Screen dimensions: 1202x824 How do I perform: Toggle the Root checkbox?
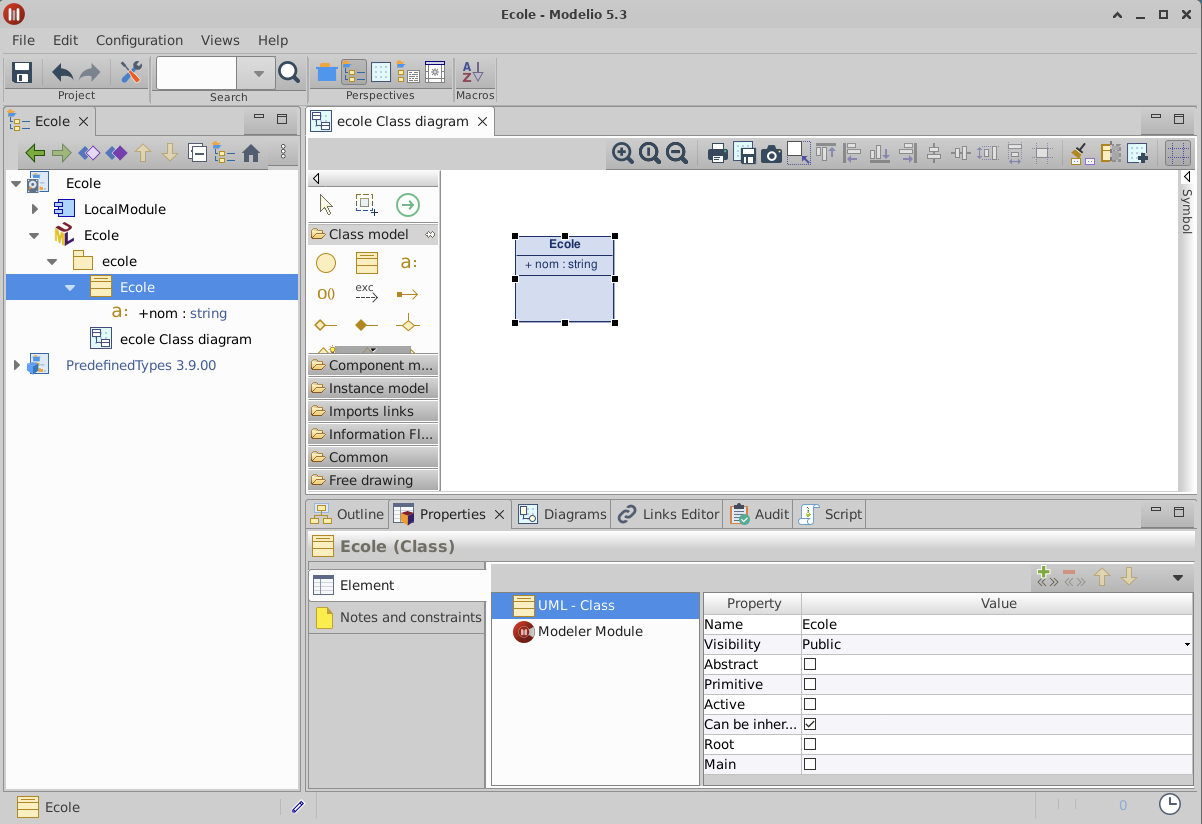[810, 744]
